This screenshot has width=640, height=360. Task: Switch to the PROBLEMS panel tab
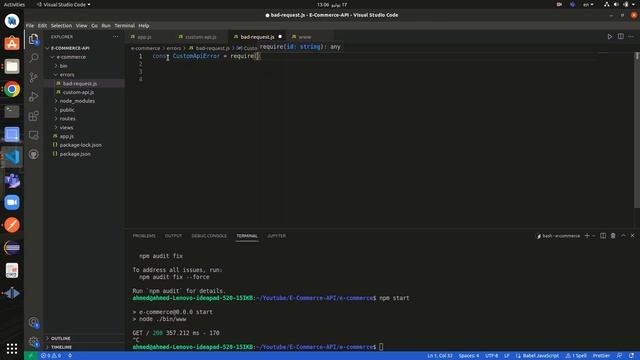click(x=144, y=236)
